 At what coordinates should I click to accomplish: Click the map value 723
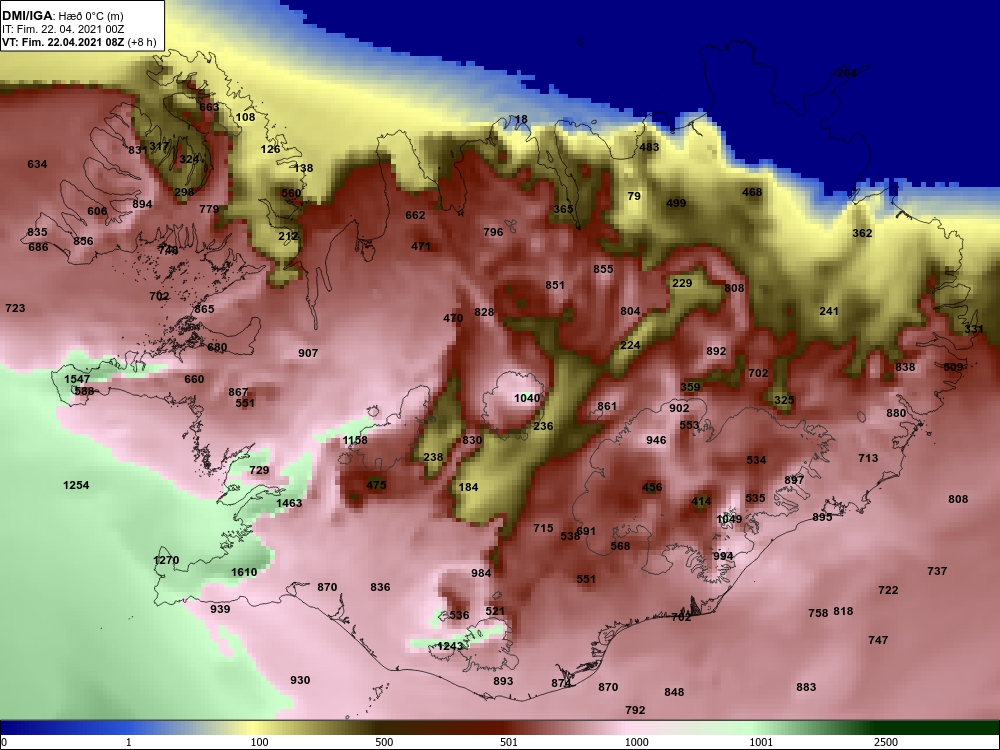coord(15,308)
